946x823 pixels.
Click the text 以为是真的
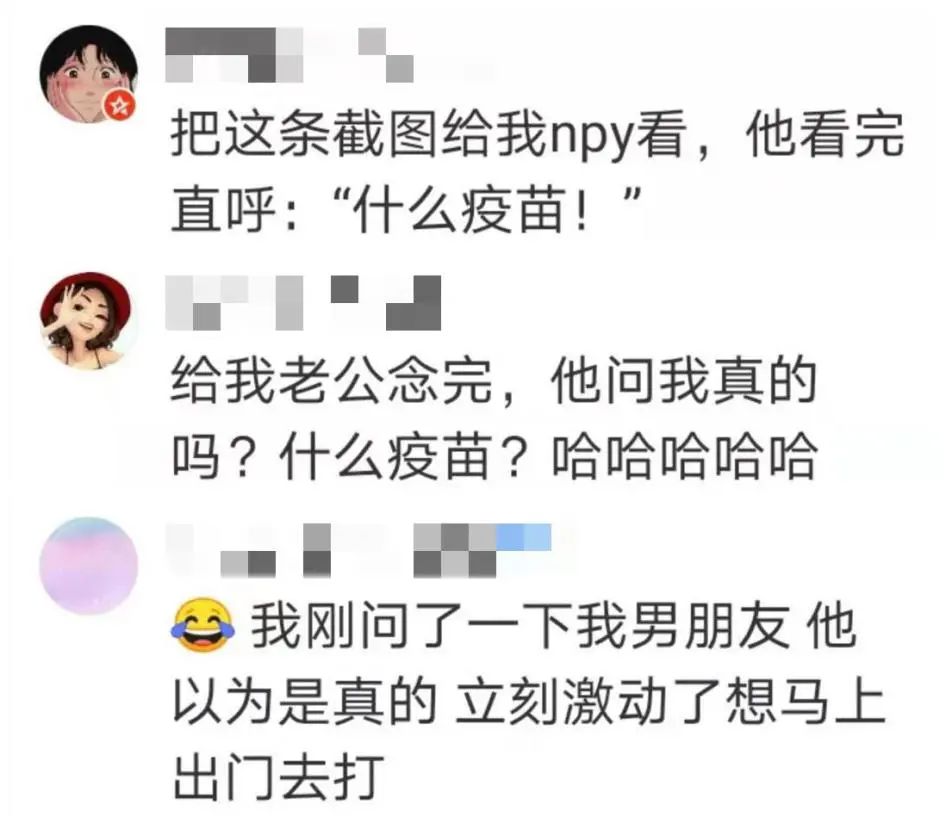tap(305, 702)
